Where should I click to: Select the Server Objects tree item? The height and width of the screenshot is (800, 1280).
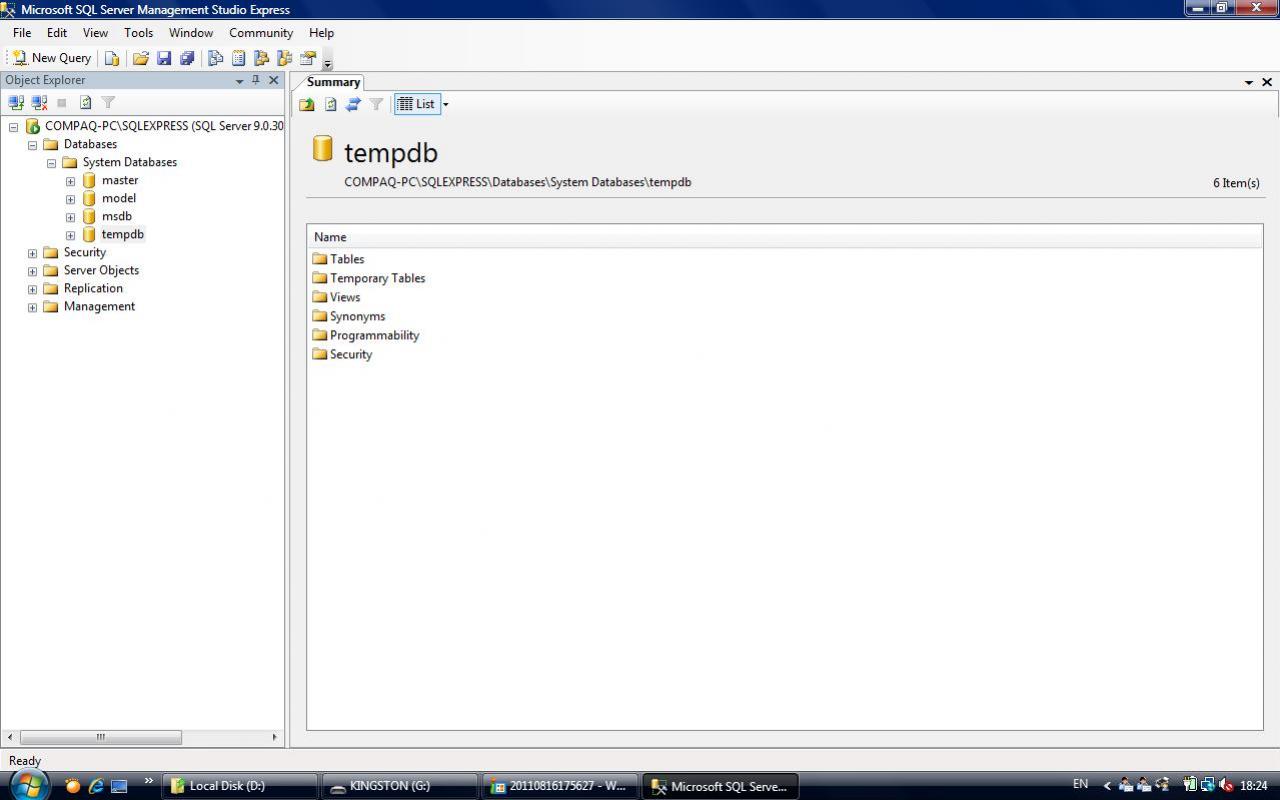tap(101, 270)
